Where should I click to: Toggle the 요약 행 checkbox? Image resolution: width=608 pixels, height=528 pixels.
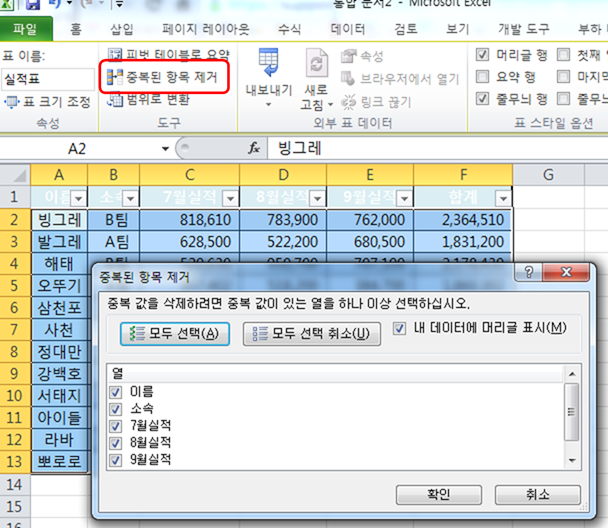[x=482, y=77]
